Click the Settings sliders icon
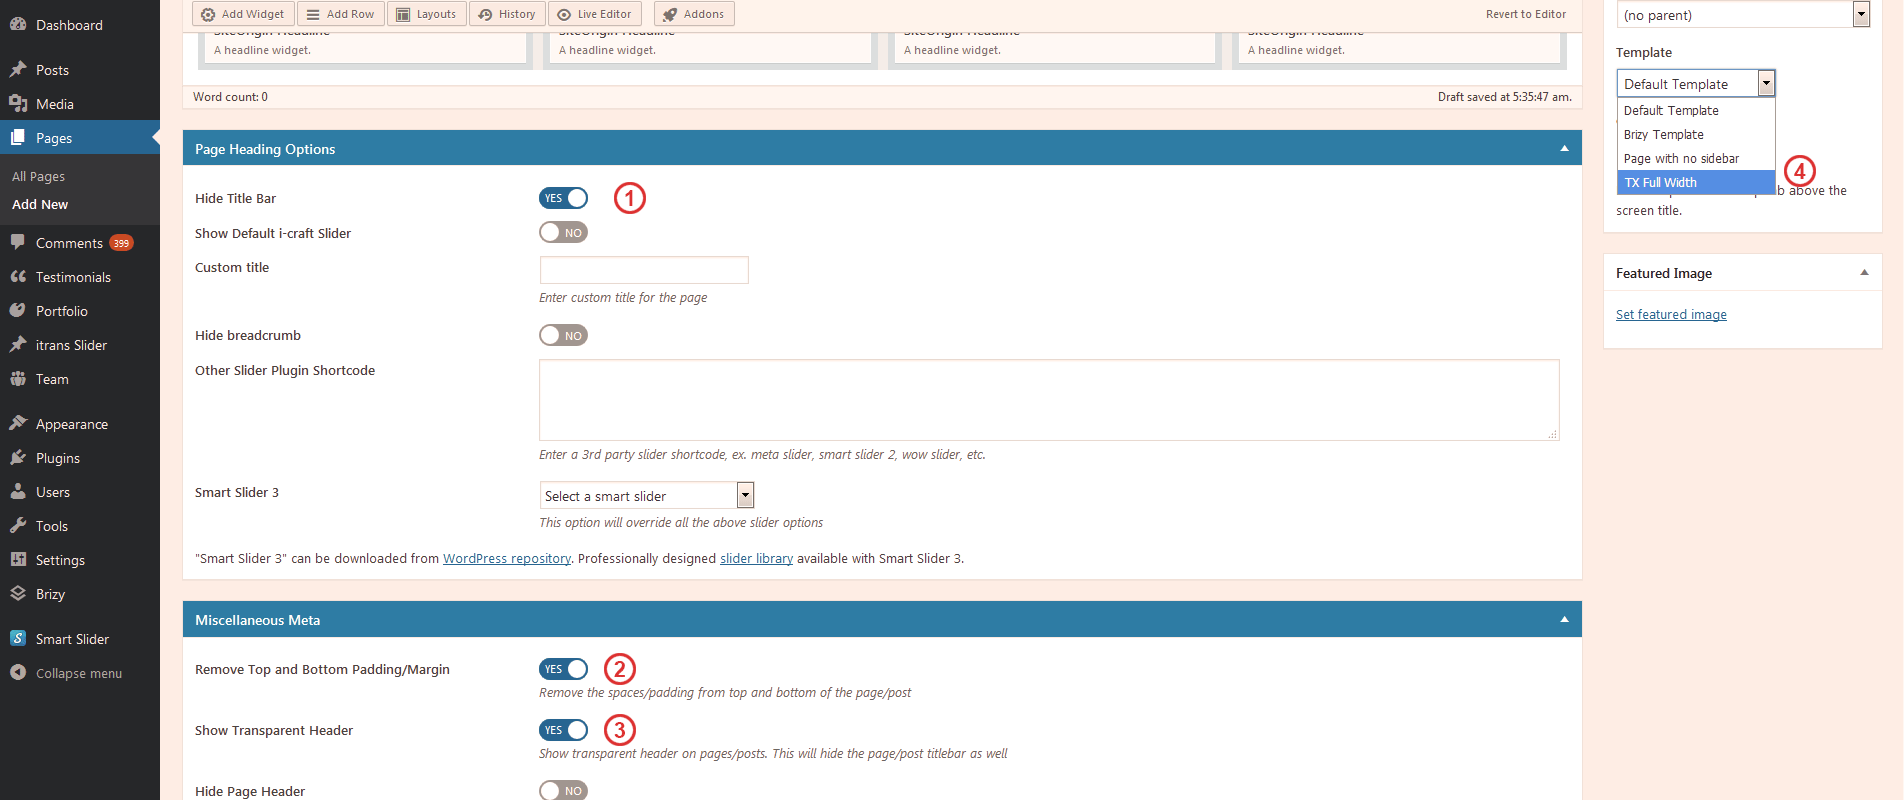Image resolution: width=1904 pixels, height=800 pixels. [18, 560]
